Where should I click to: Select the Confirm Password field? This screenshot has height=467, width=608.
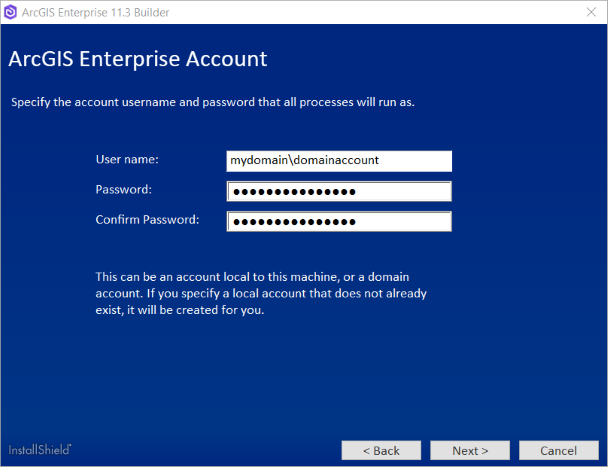[x=339, y=222]
